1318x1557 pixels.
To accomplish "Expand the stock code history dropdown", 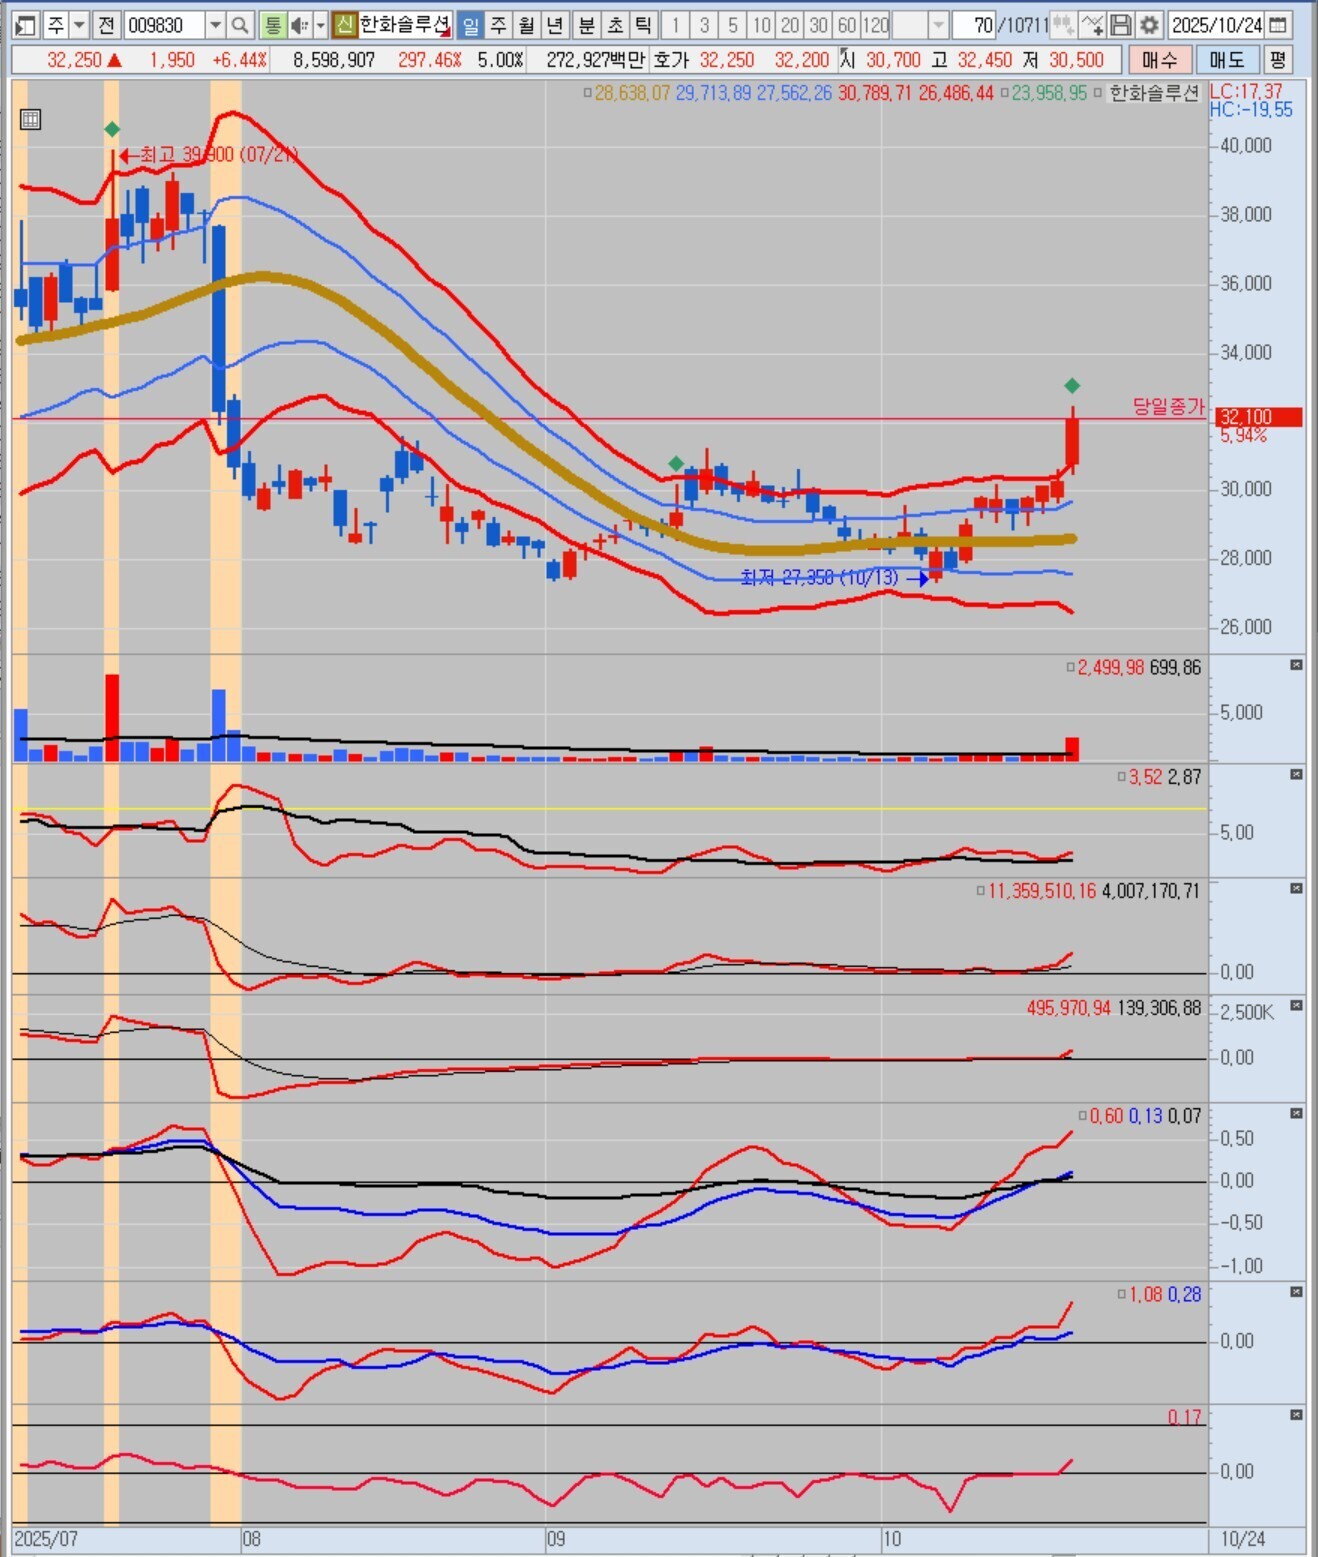I will 215,25.
